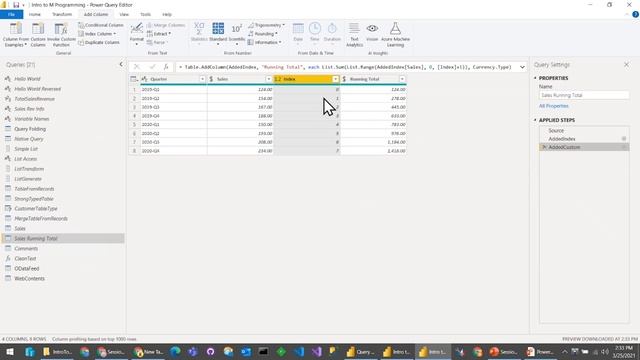
Task: Click the Merge Columns button
Action: pos(166,25)
